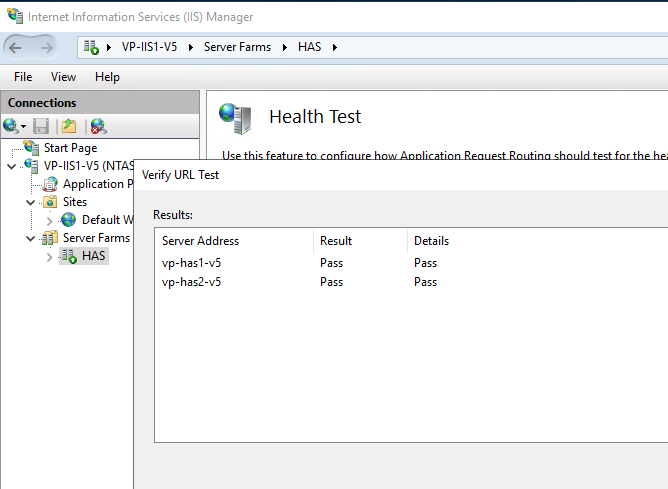Collapse the Server Farms tree node
Viewport: 668px width, 489px height.
pyautogui.click(x=31, y=238)
